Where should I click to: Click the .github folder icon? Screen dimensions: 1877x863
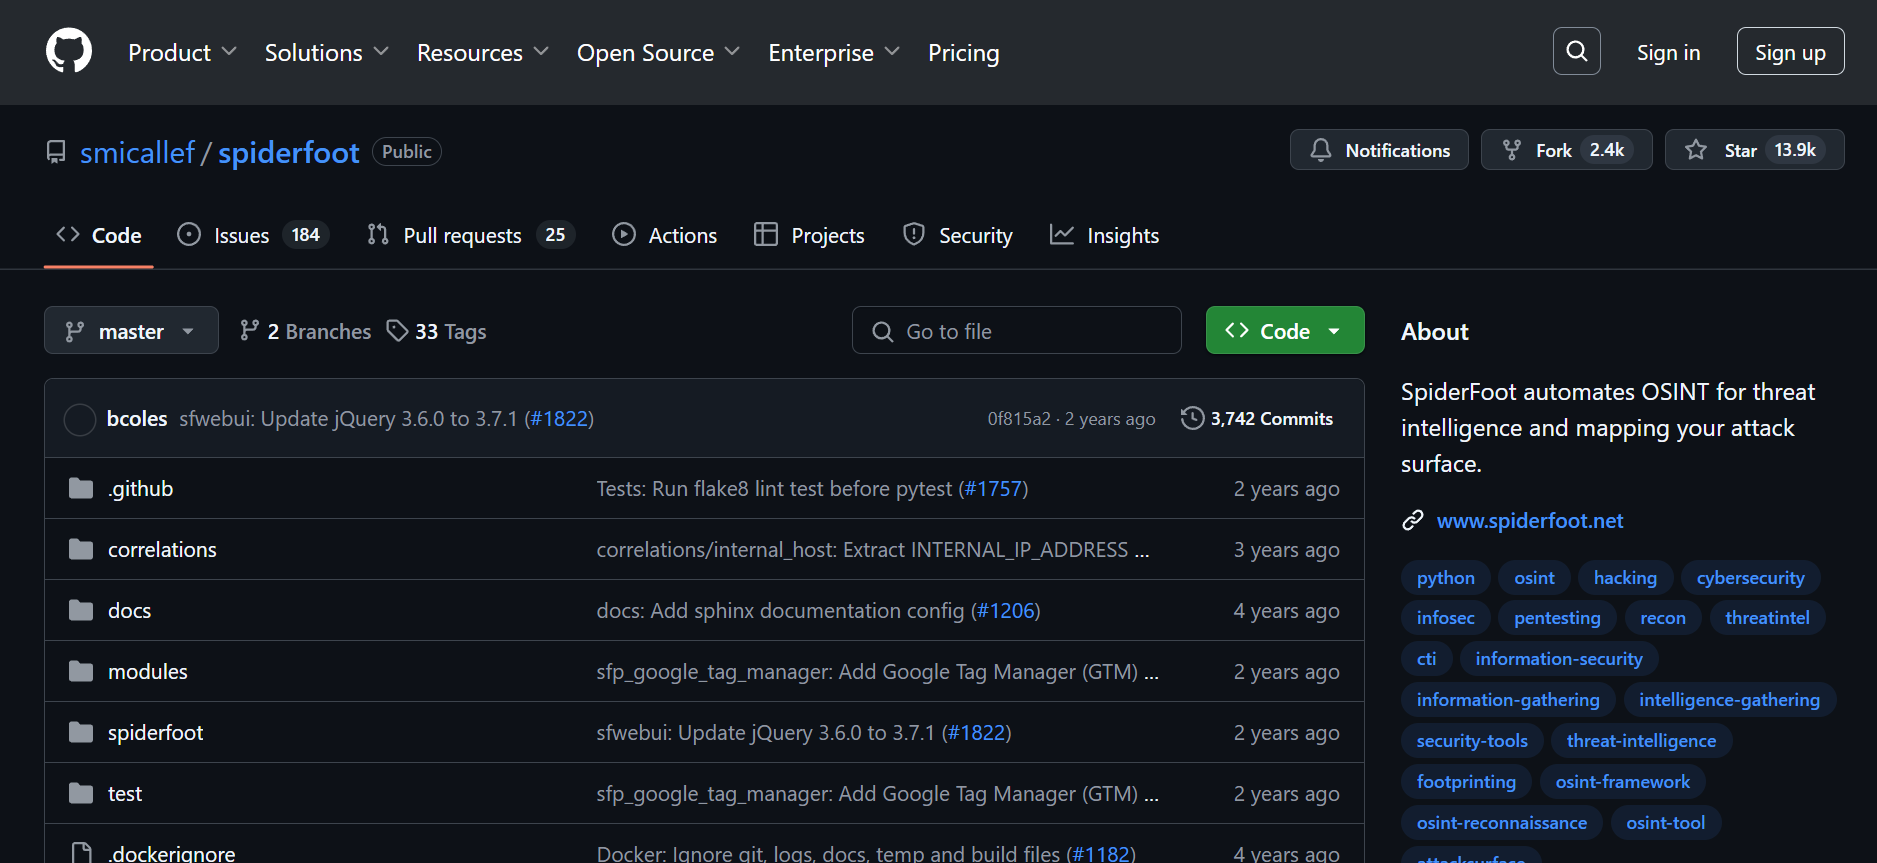(81, 488)
